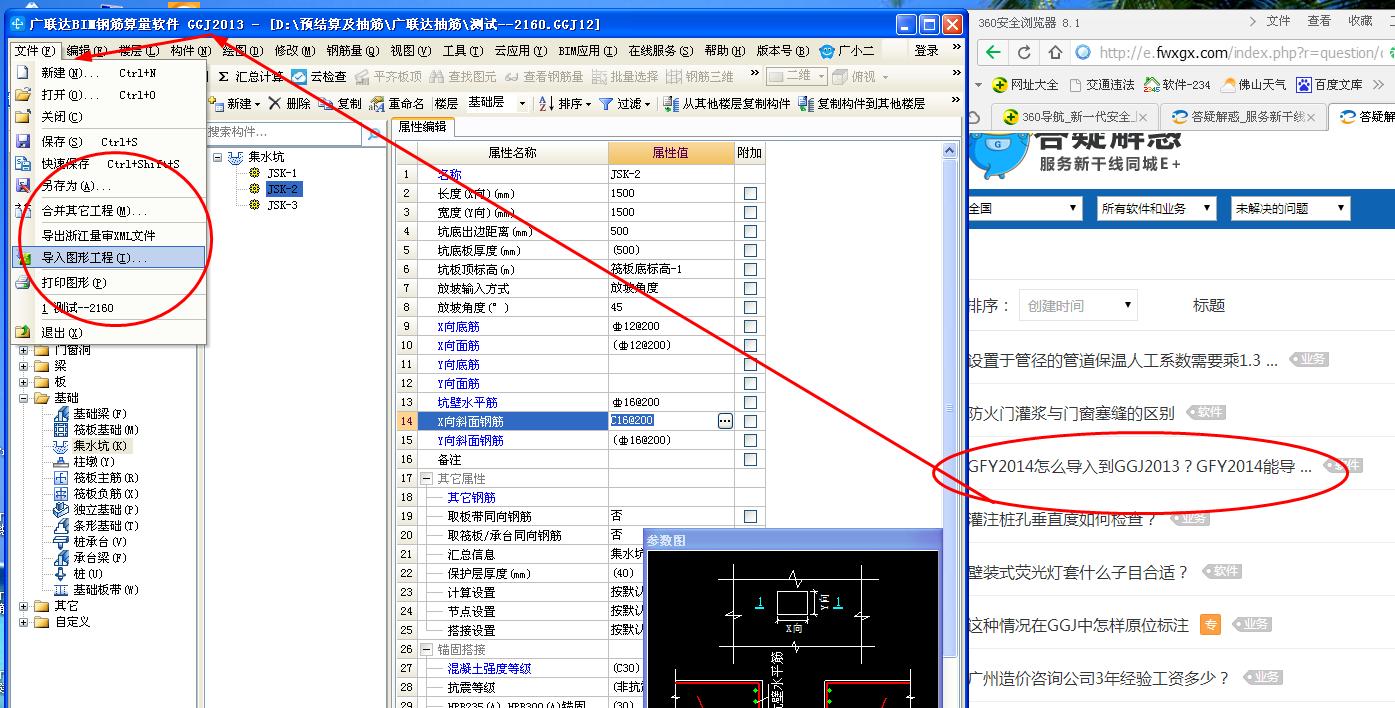Click 新建 (New) in File menu

pos(108,73)
